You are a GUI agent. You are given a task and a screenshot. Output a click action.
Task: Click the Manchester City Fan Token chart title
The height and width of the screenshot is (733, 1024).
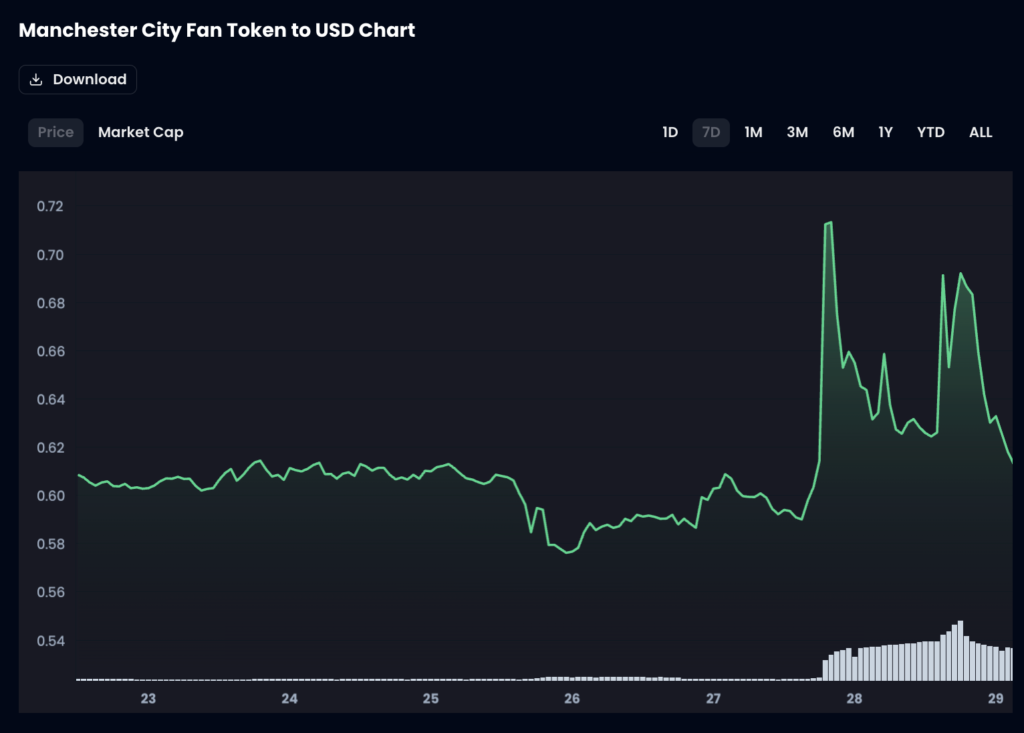point(217,30)
